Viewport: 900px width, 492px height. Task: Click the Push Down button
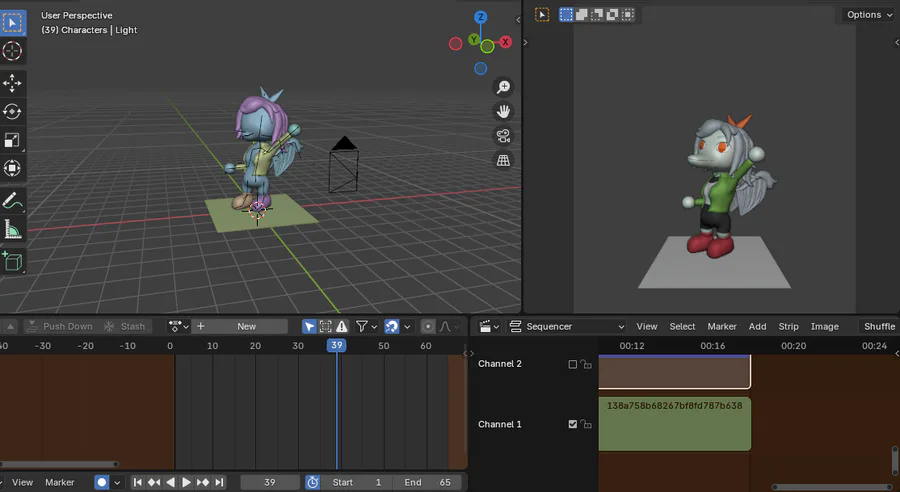(x=60, y=327)
